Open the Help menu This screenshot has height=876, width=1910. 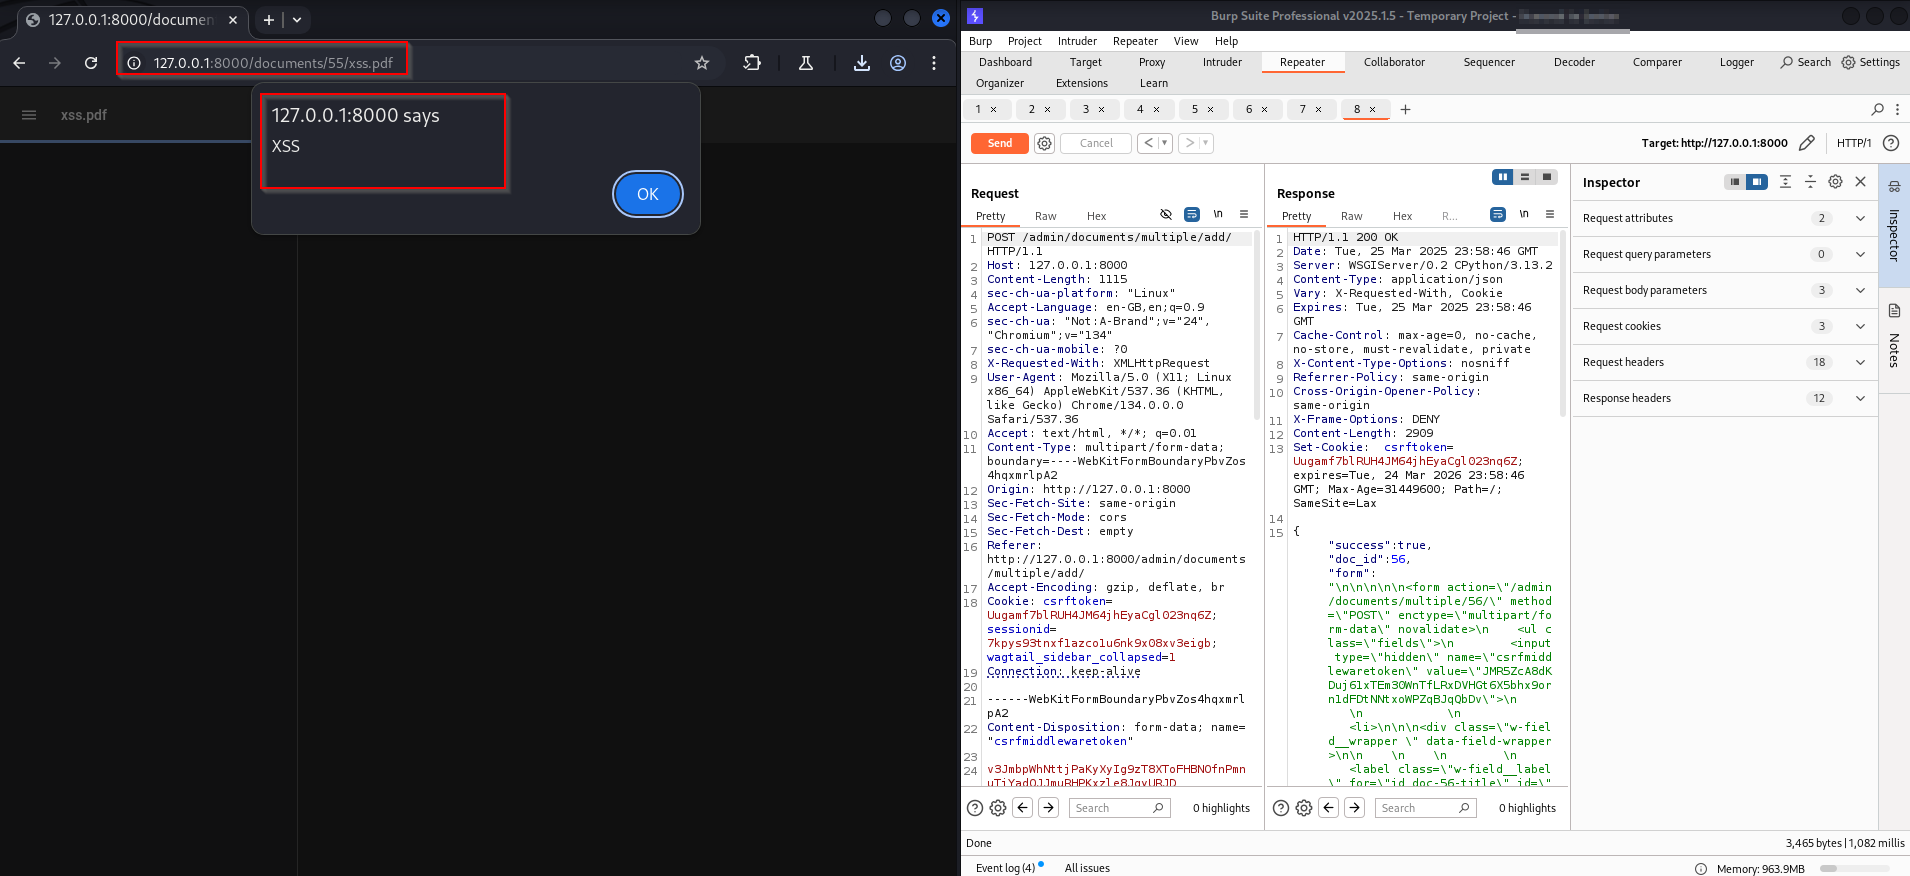[1226, 41]
